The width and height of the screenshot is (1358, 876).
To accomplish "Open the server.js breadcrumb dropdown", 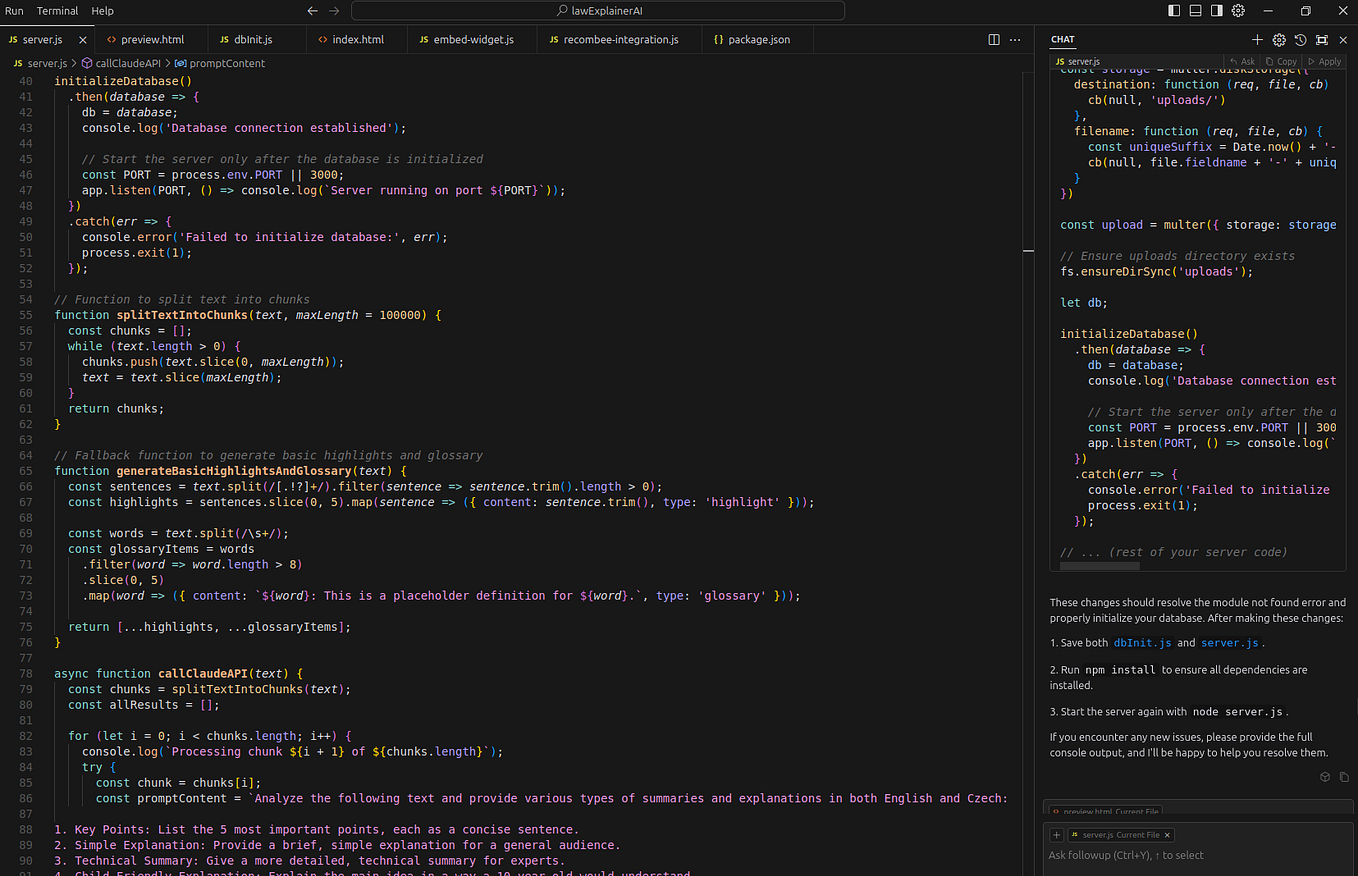I will (x=47, y=63).
